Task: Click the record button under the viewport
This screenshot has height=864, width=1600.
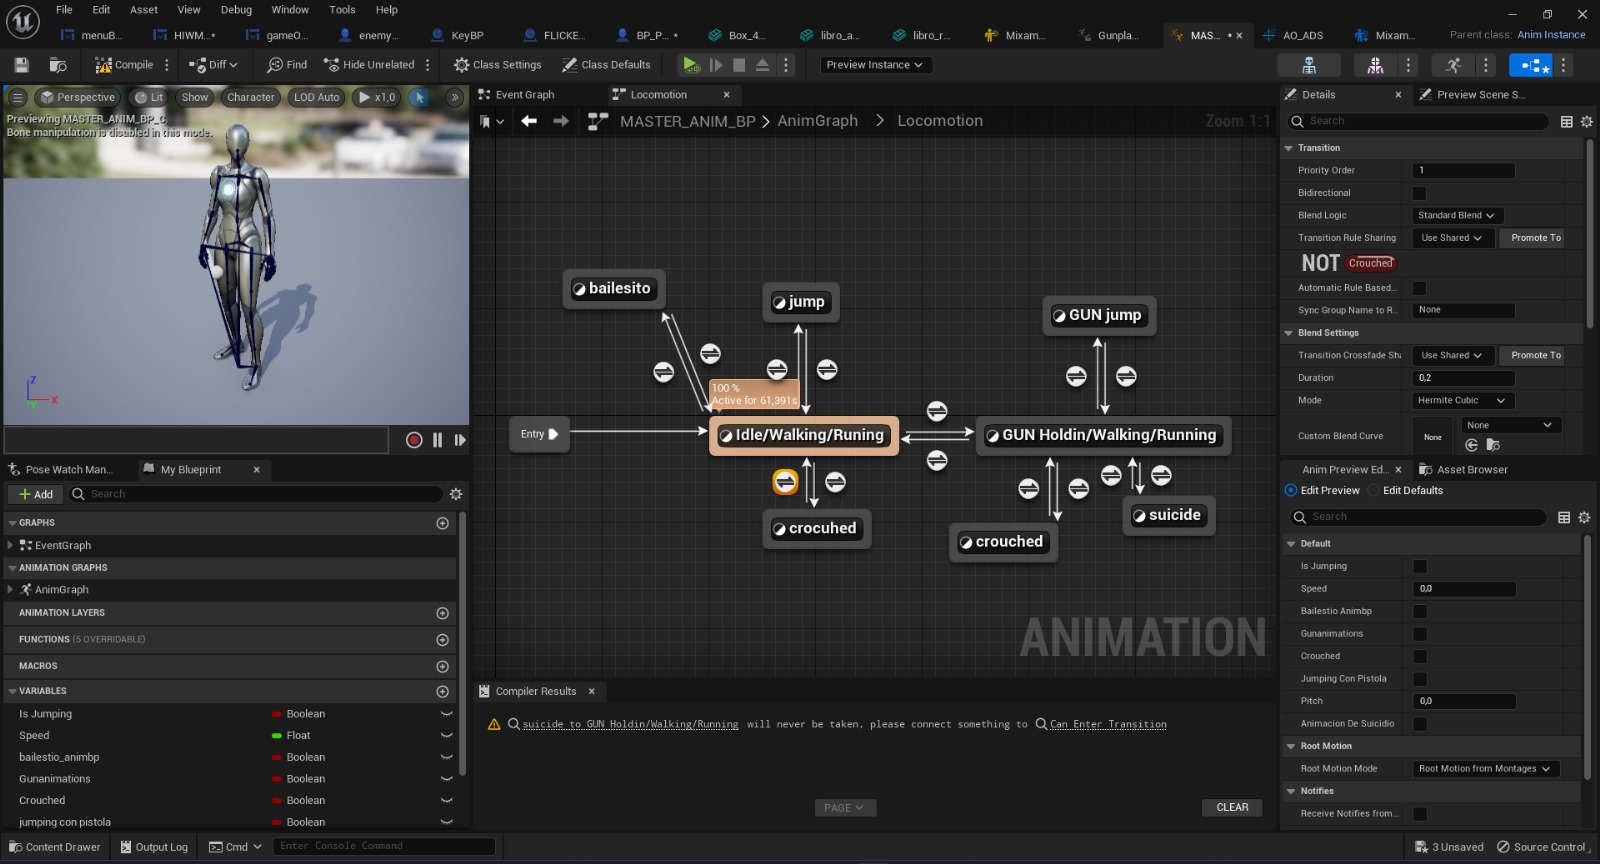Action: pyautogui.click(x=414, y=440)
